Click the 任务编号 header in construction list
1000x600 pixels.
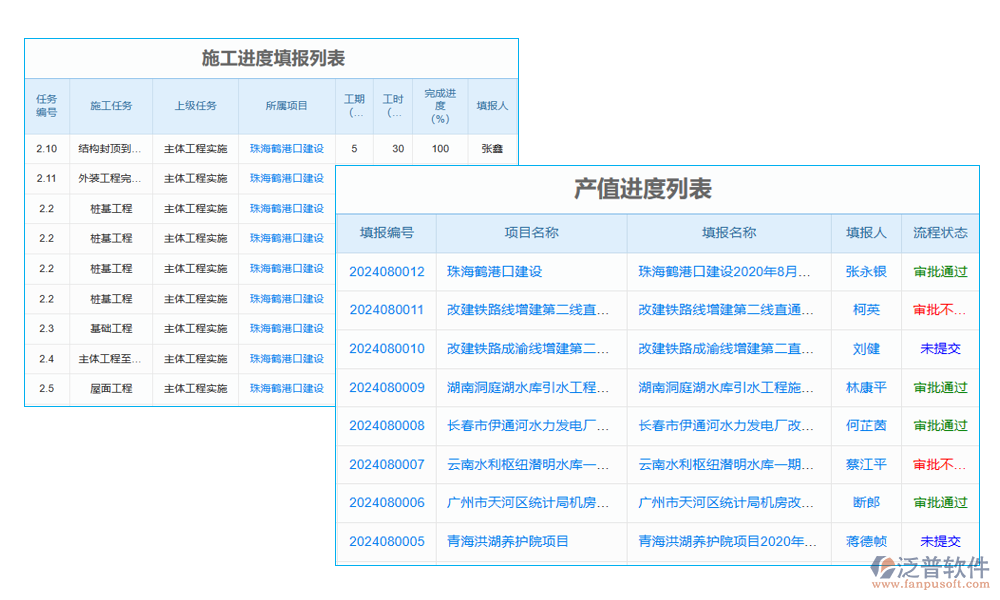(47, 106)
